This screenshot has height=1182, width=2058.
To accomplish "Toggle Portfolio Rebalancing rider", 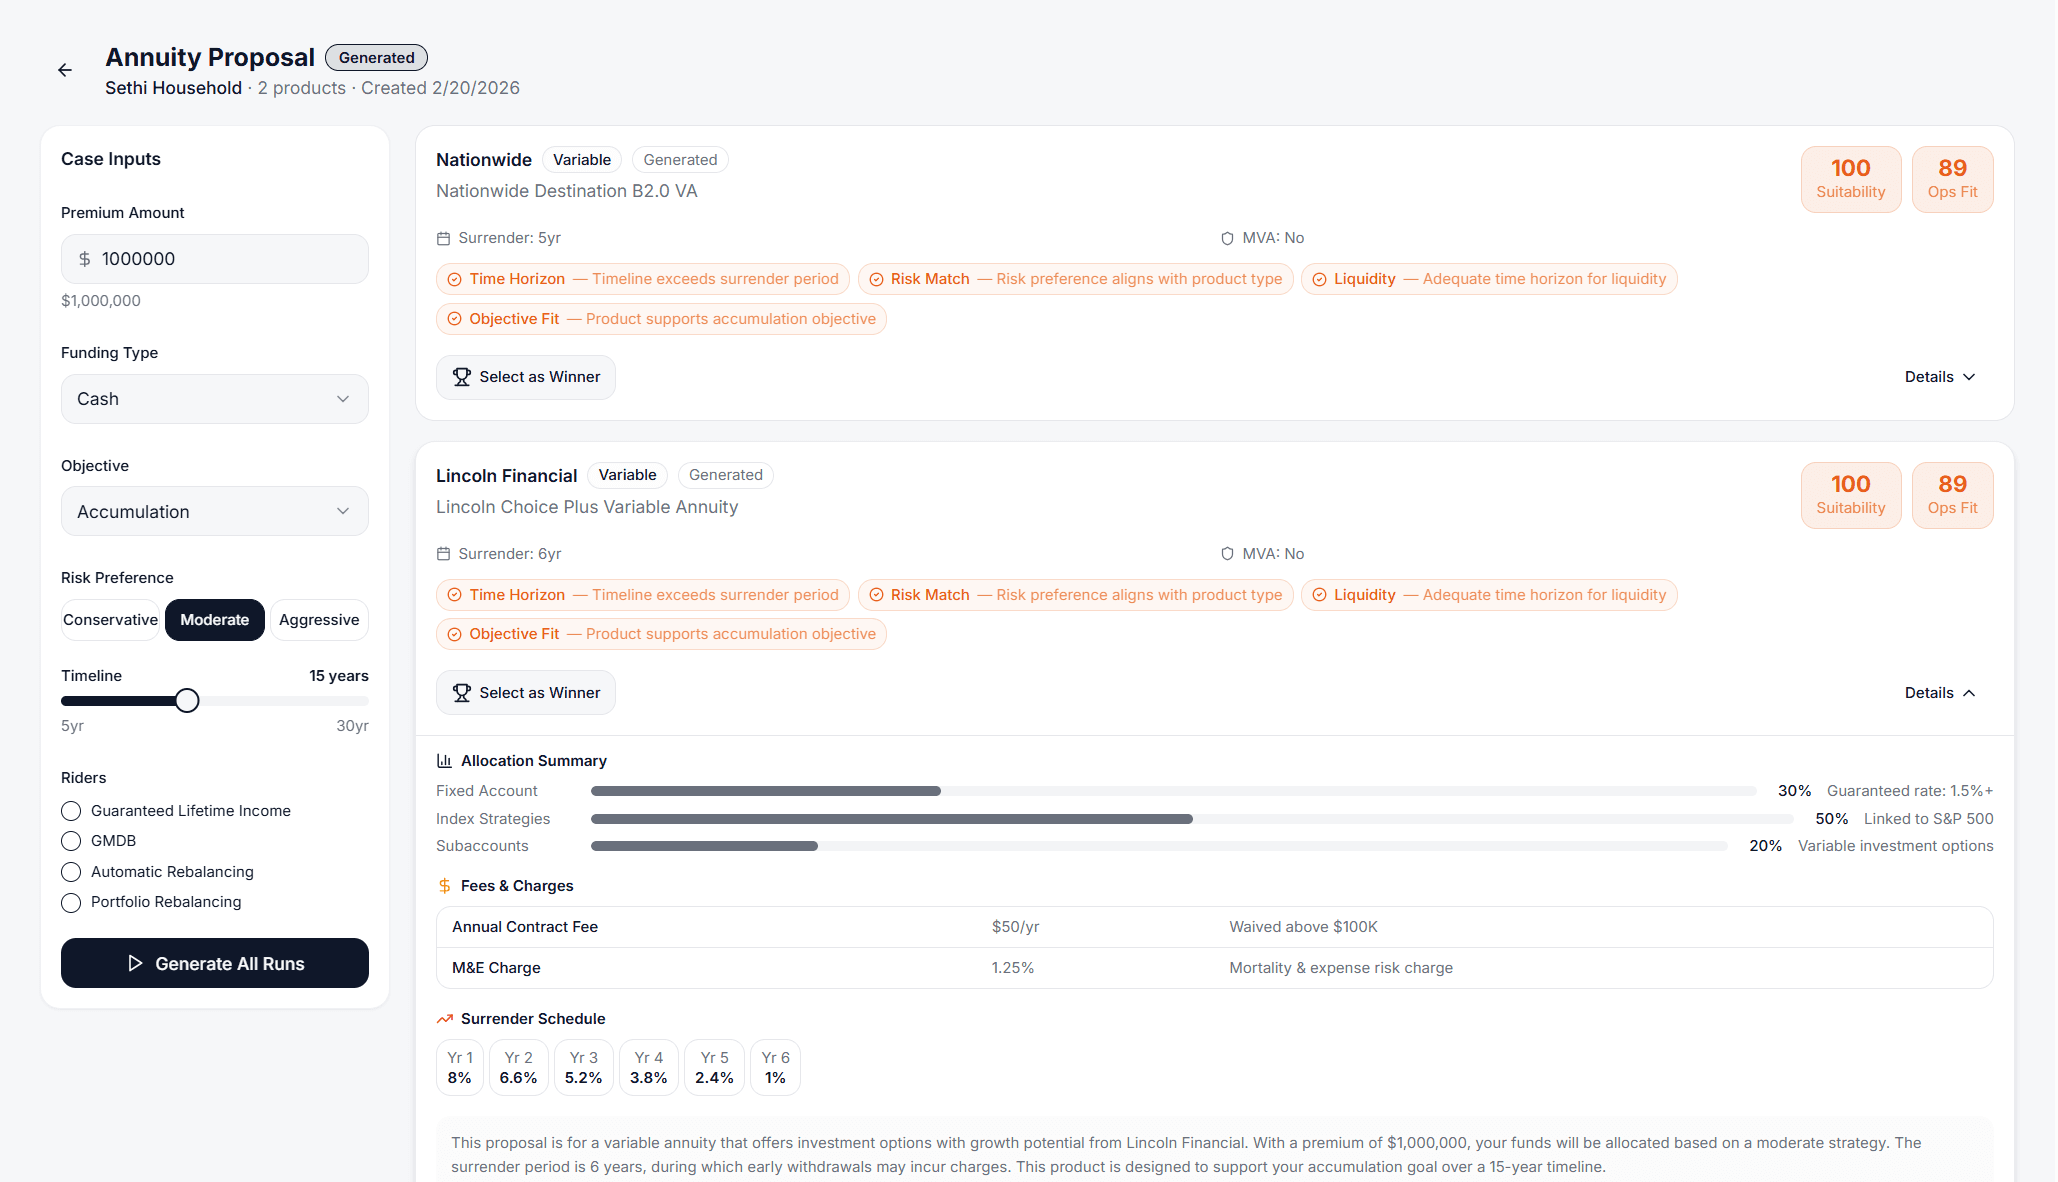I will (71, 903).
